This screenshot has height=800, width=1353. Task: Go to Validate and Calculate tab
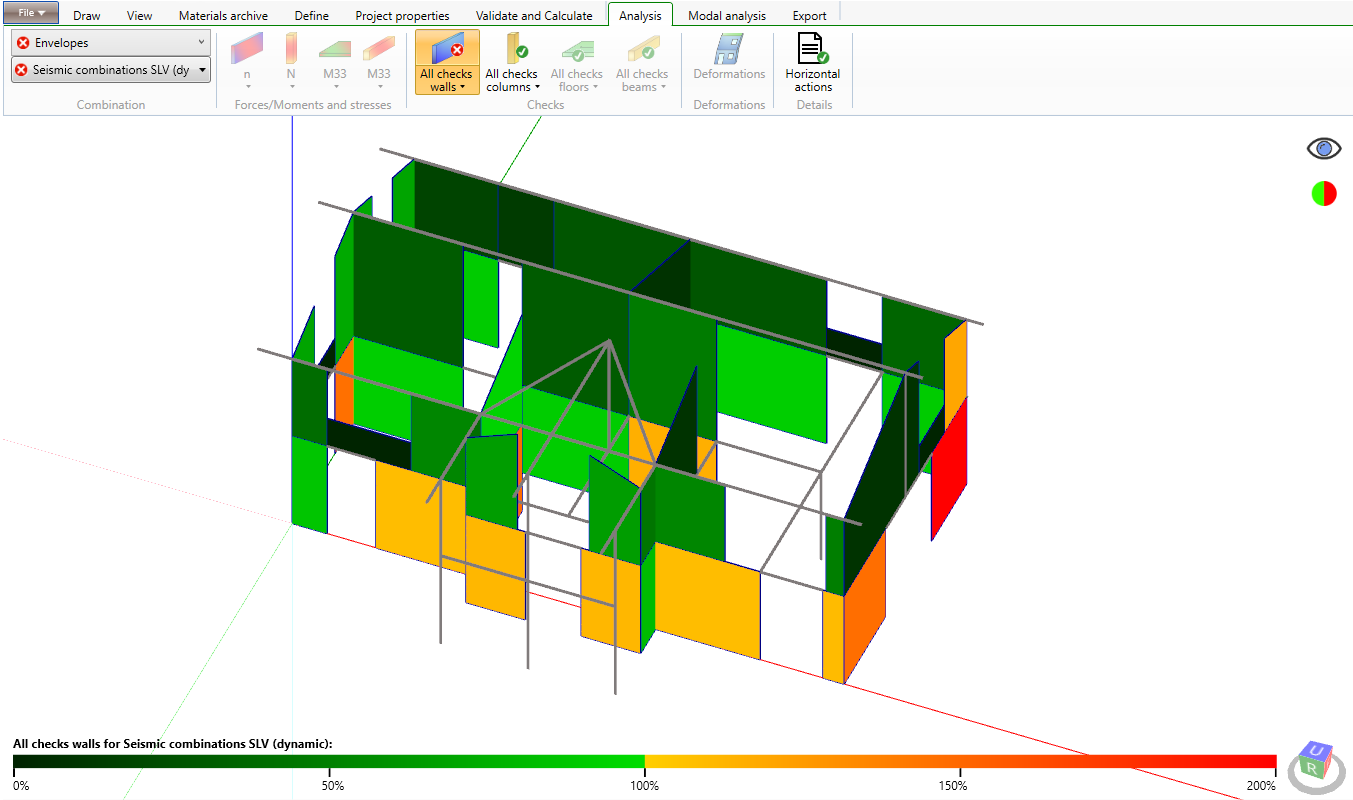pyautogui.click(x=534, y=16)
